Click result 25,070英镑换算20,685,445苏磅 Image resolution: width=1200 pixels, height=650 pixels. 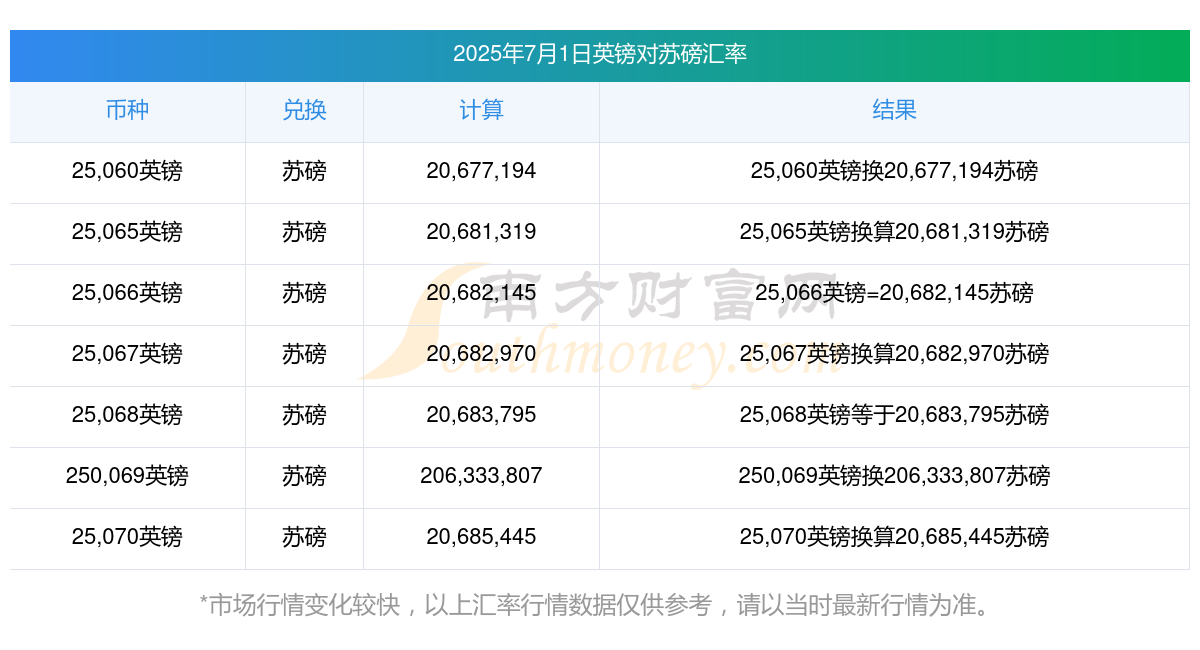click(894, 537)
